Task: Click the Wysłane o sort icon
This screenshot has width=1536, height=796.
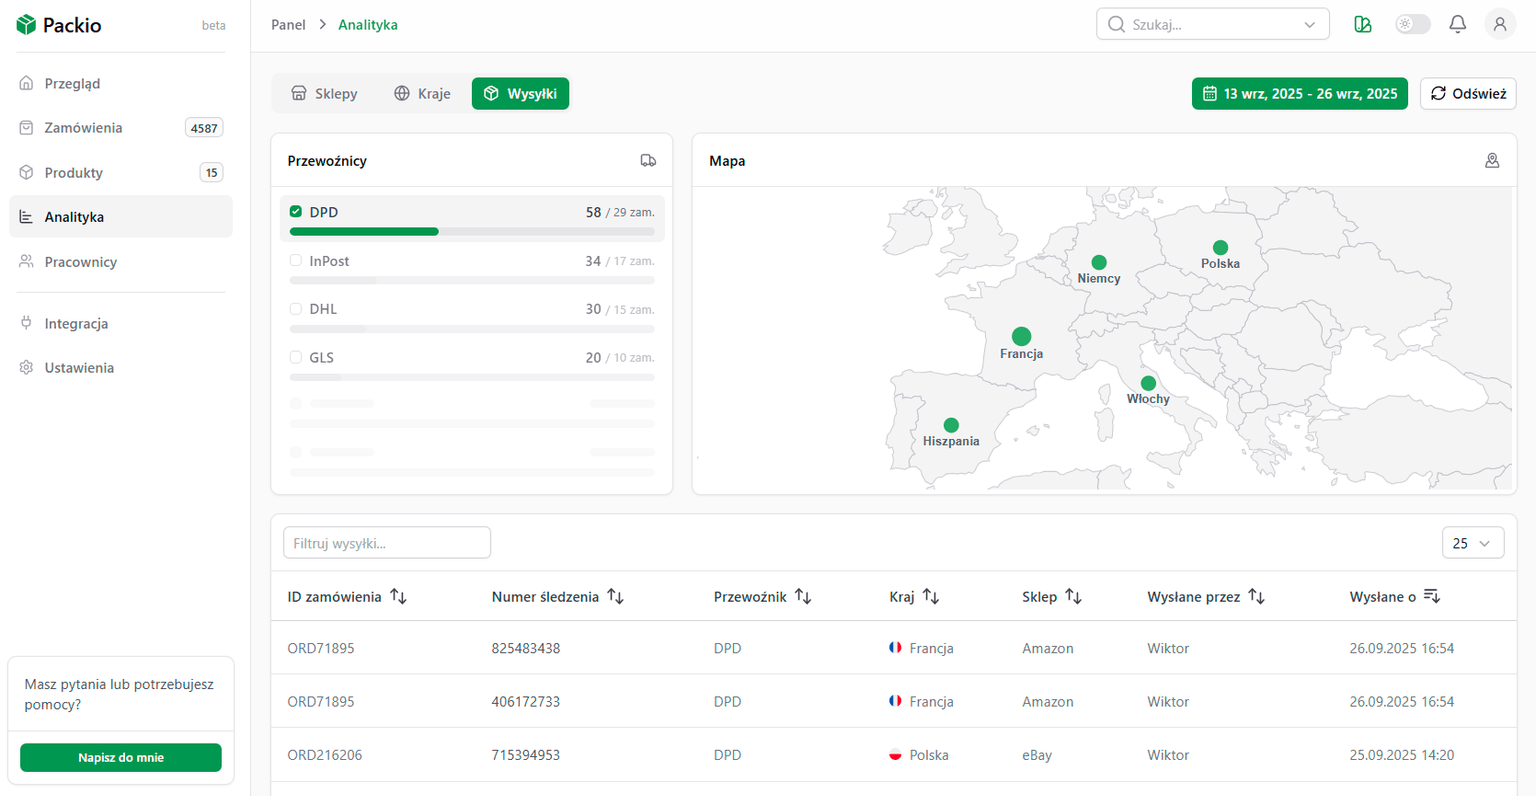Action: (x=1431, y=597)
